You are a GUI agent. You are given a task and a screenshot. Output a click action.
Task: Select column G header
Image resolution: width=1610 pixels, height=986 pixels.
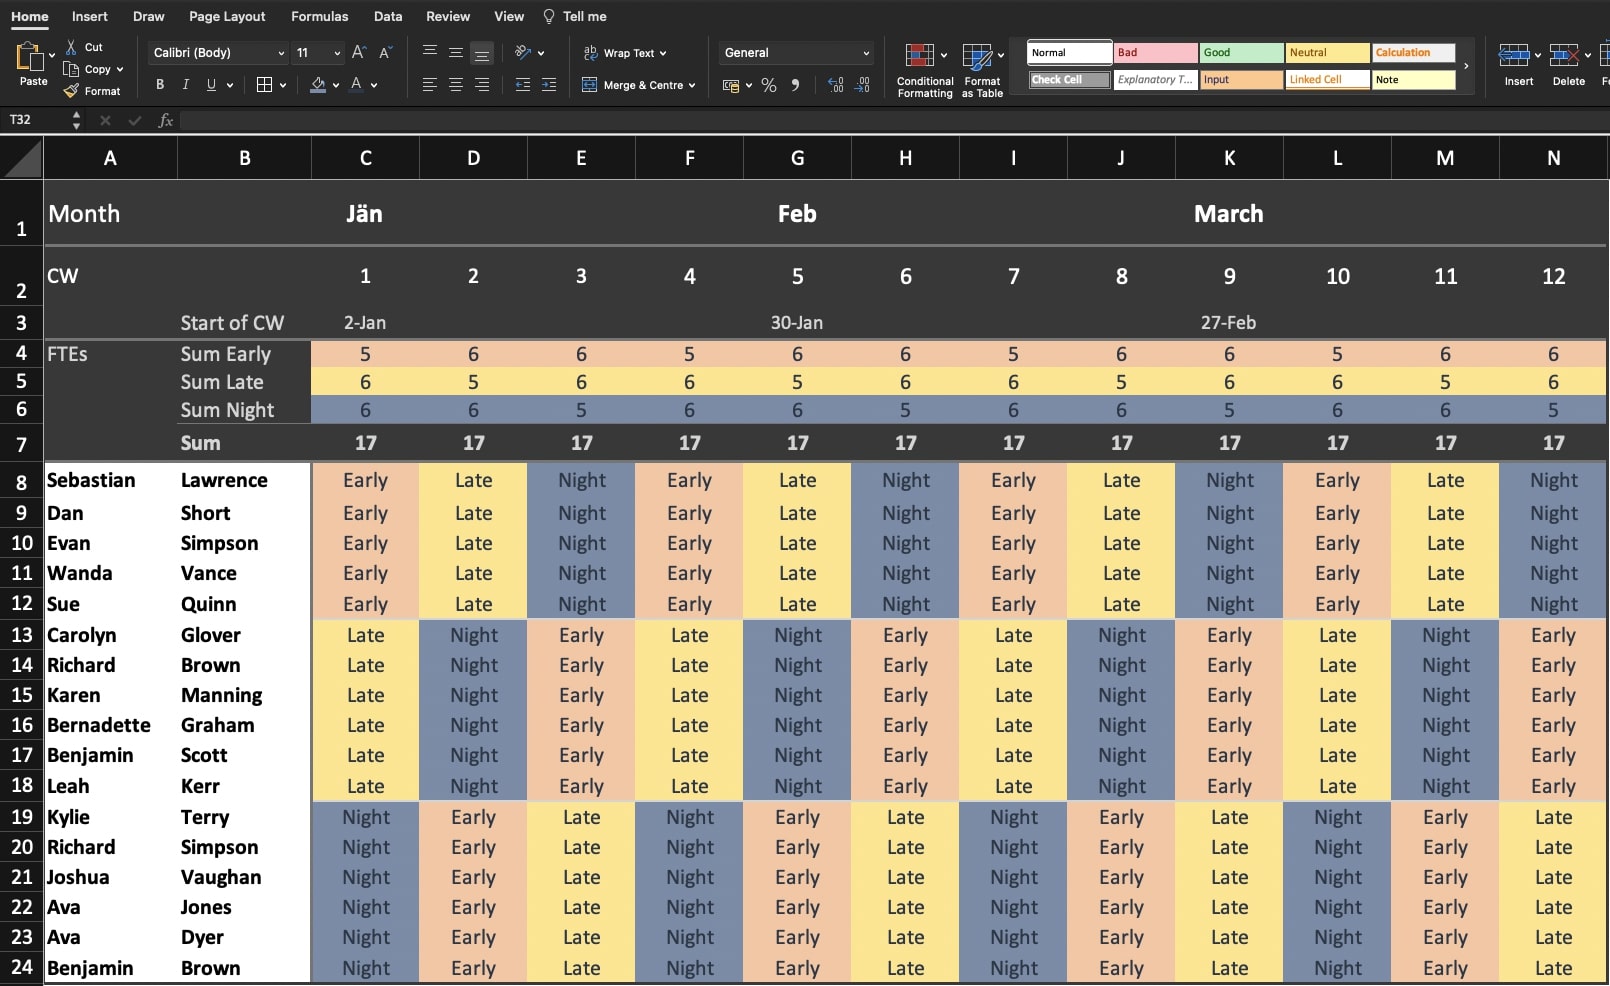coord(797,158)
